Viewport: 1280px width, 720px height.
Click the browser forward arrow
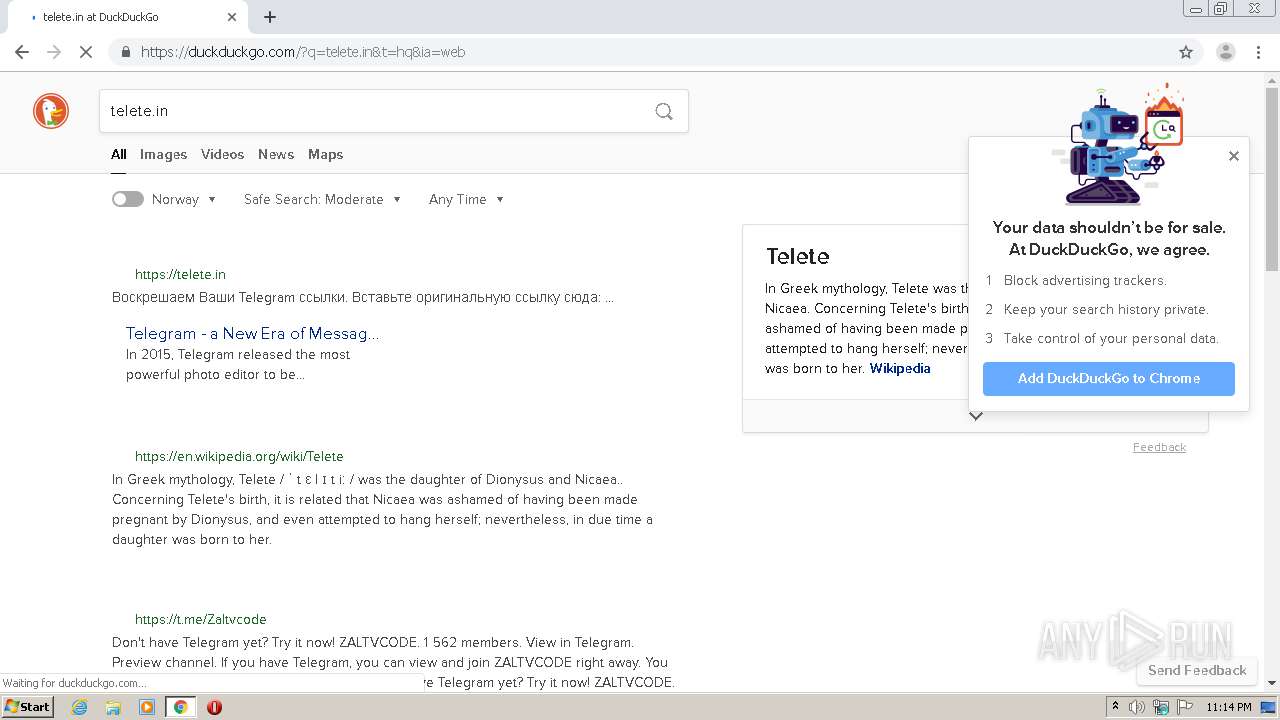pyautogui.click(x=54, y=52)
